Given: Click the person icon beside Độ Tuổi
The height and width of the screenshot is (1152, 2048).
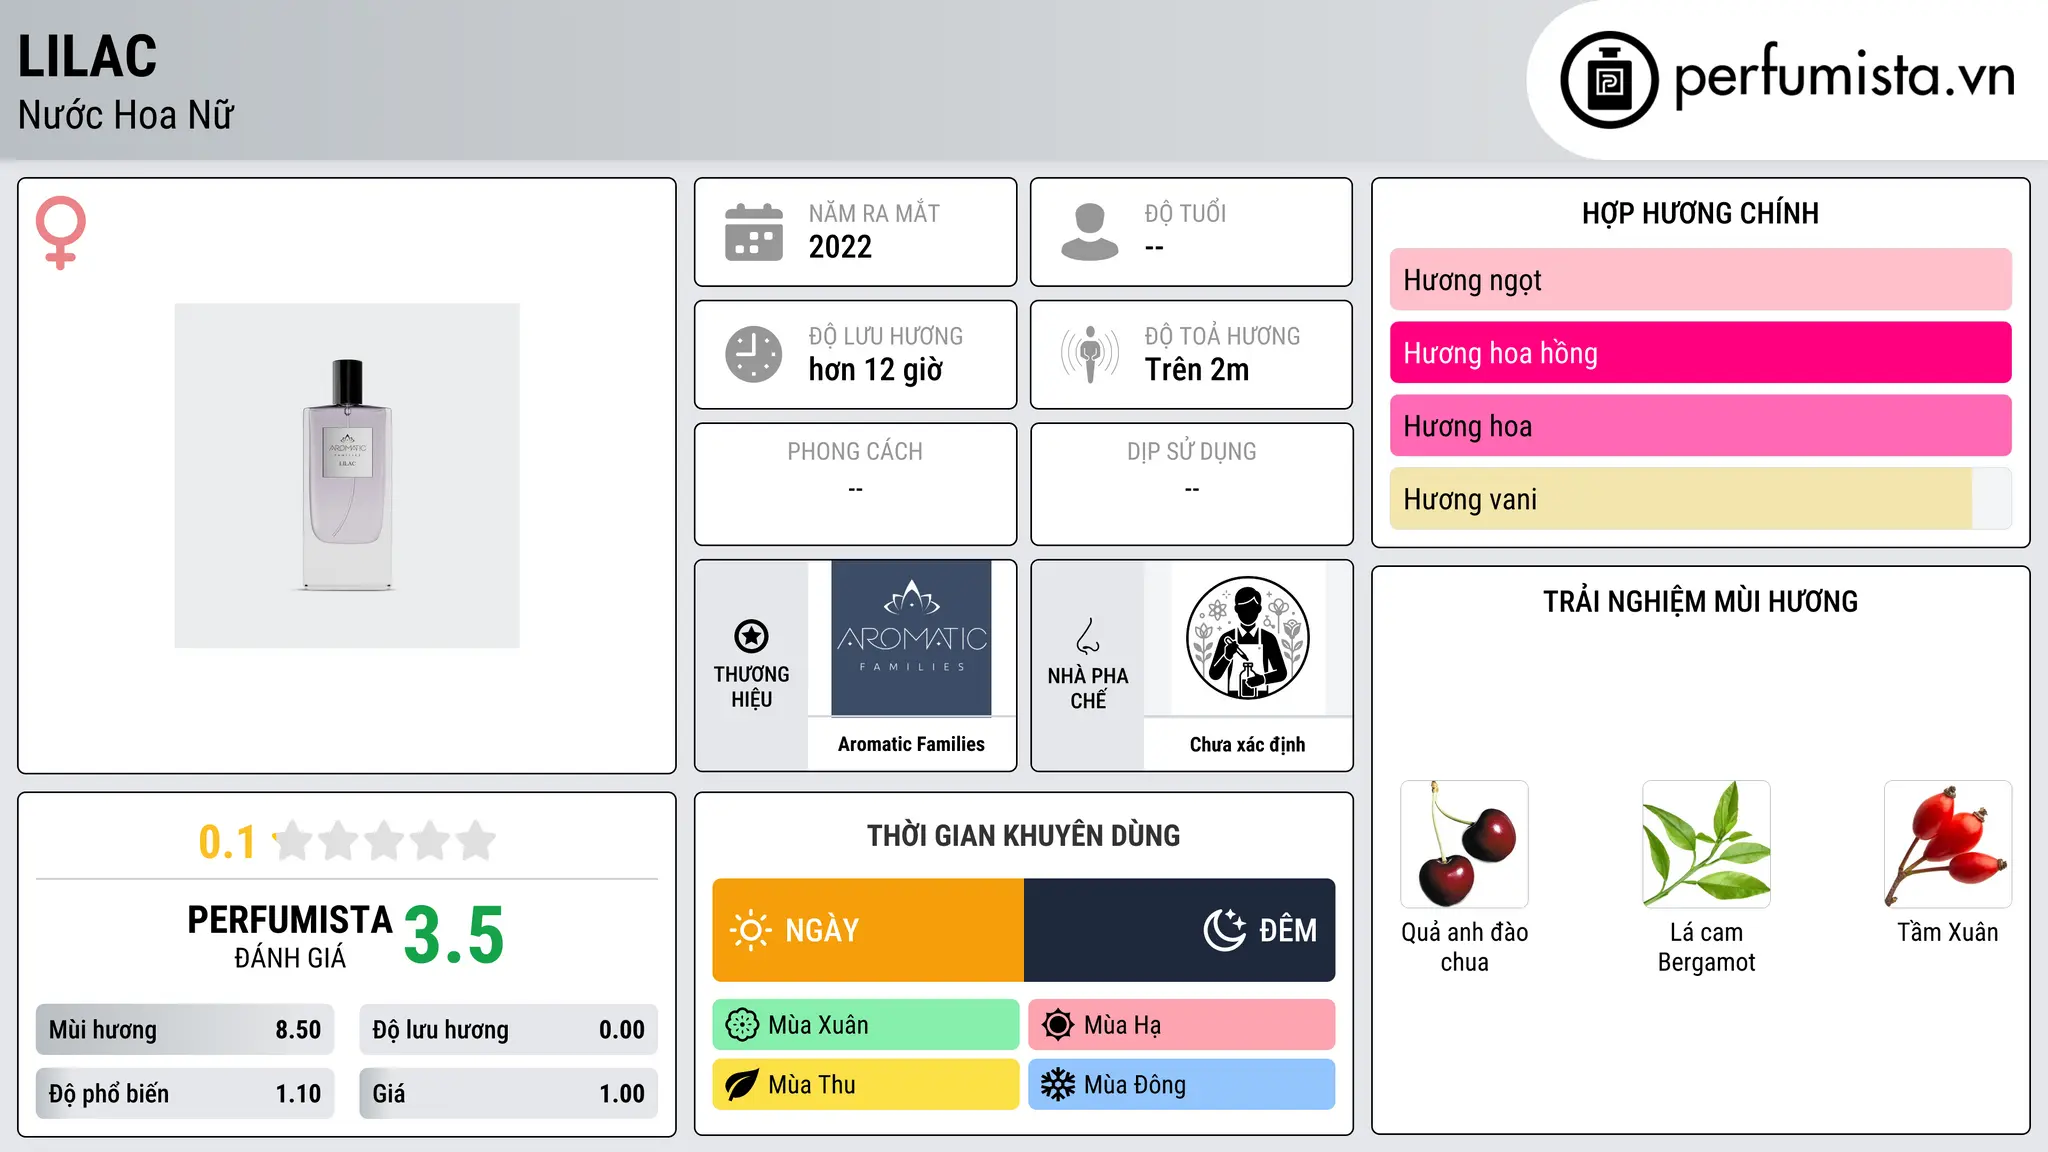Looking at the screenshot, I should click(x=1090, y=232).
